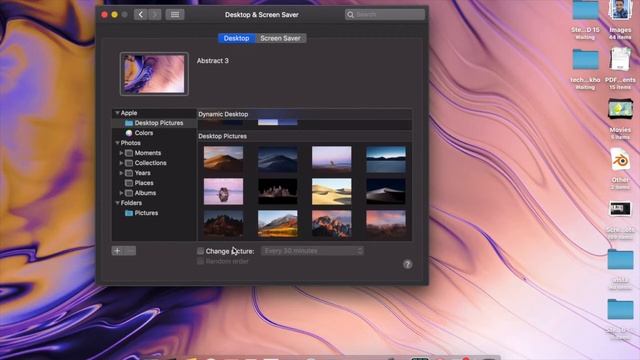Viewport: 640px width, 360px height.
Task: Expand the Moments disclosure triangle
Action: click(121, 153)
